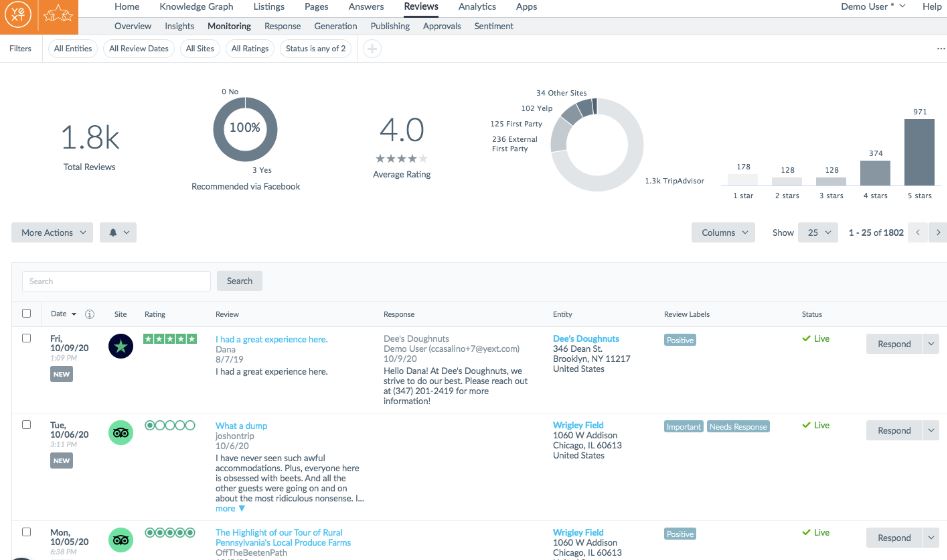Click one-circle rating on 'What a dump' review

coord(170,425)
